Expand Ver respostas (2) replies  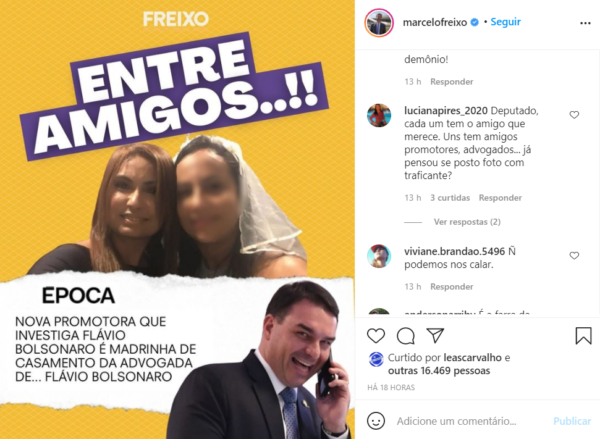[x=467, y=222]
